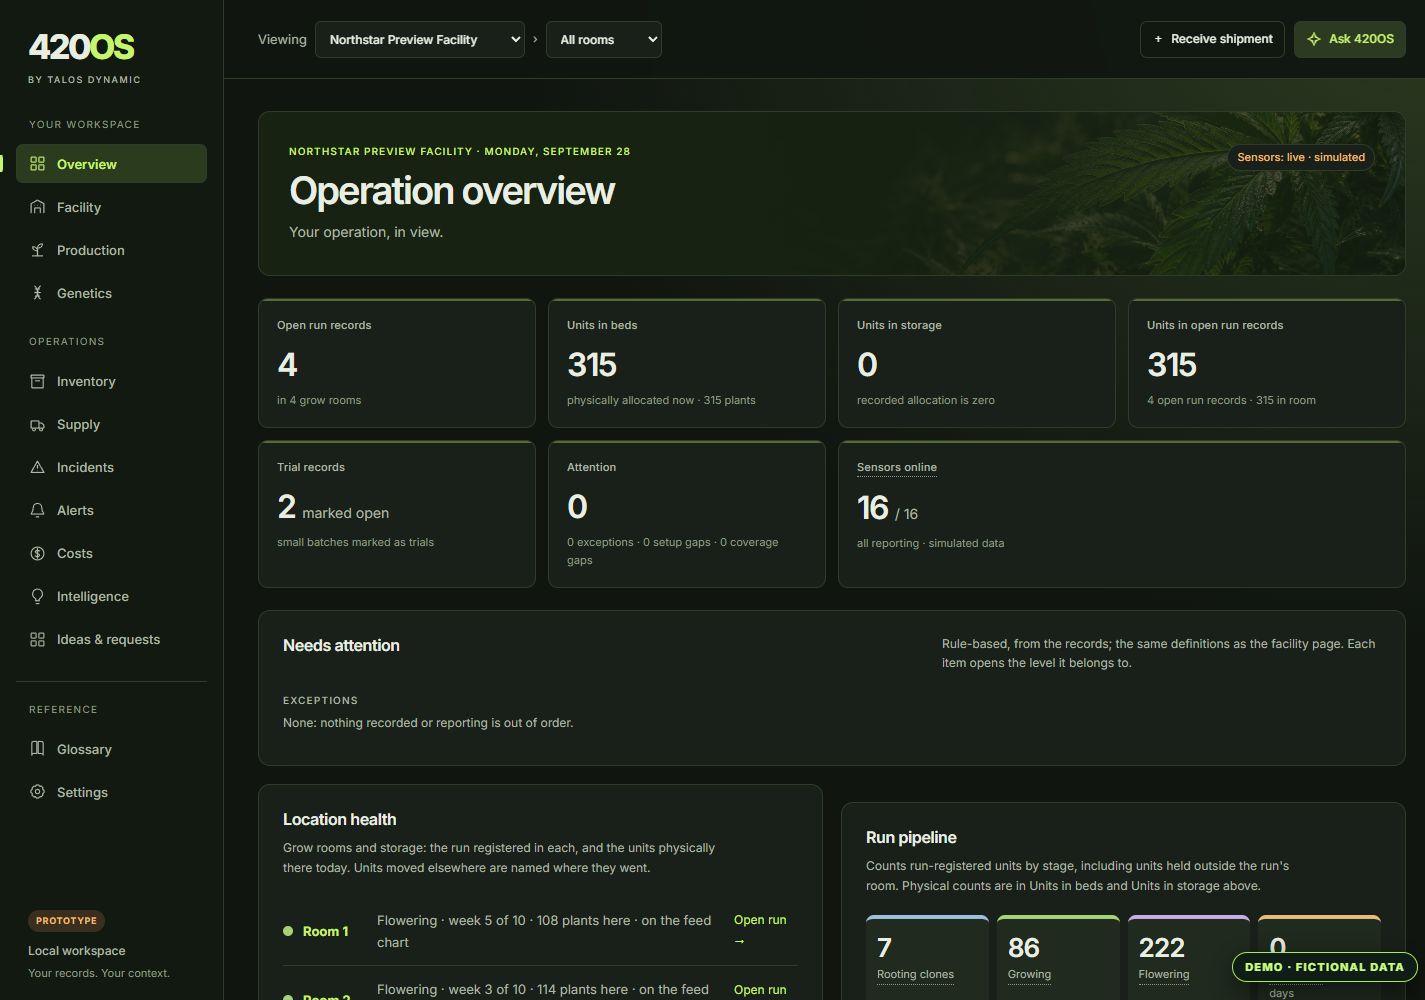Open the Intelligence menu item
1425x1000 pixels.
click(x=111, y=596)
